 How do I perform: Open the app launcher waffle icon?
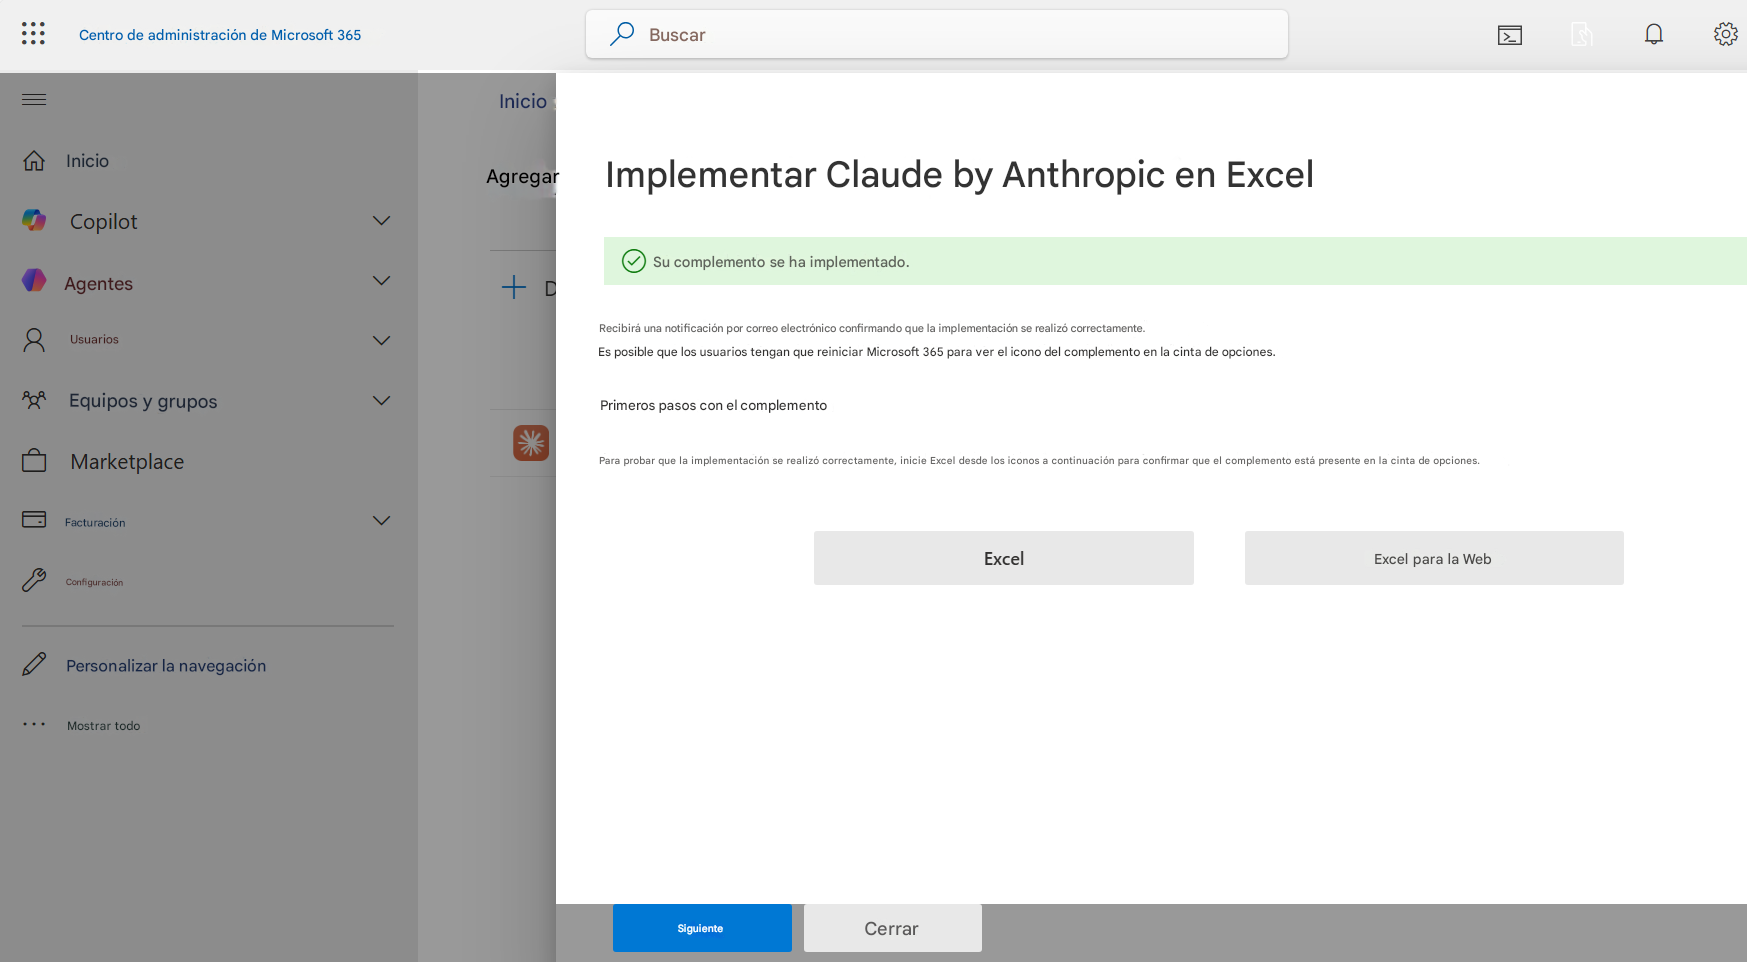[33, 34]
